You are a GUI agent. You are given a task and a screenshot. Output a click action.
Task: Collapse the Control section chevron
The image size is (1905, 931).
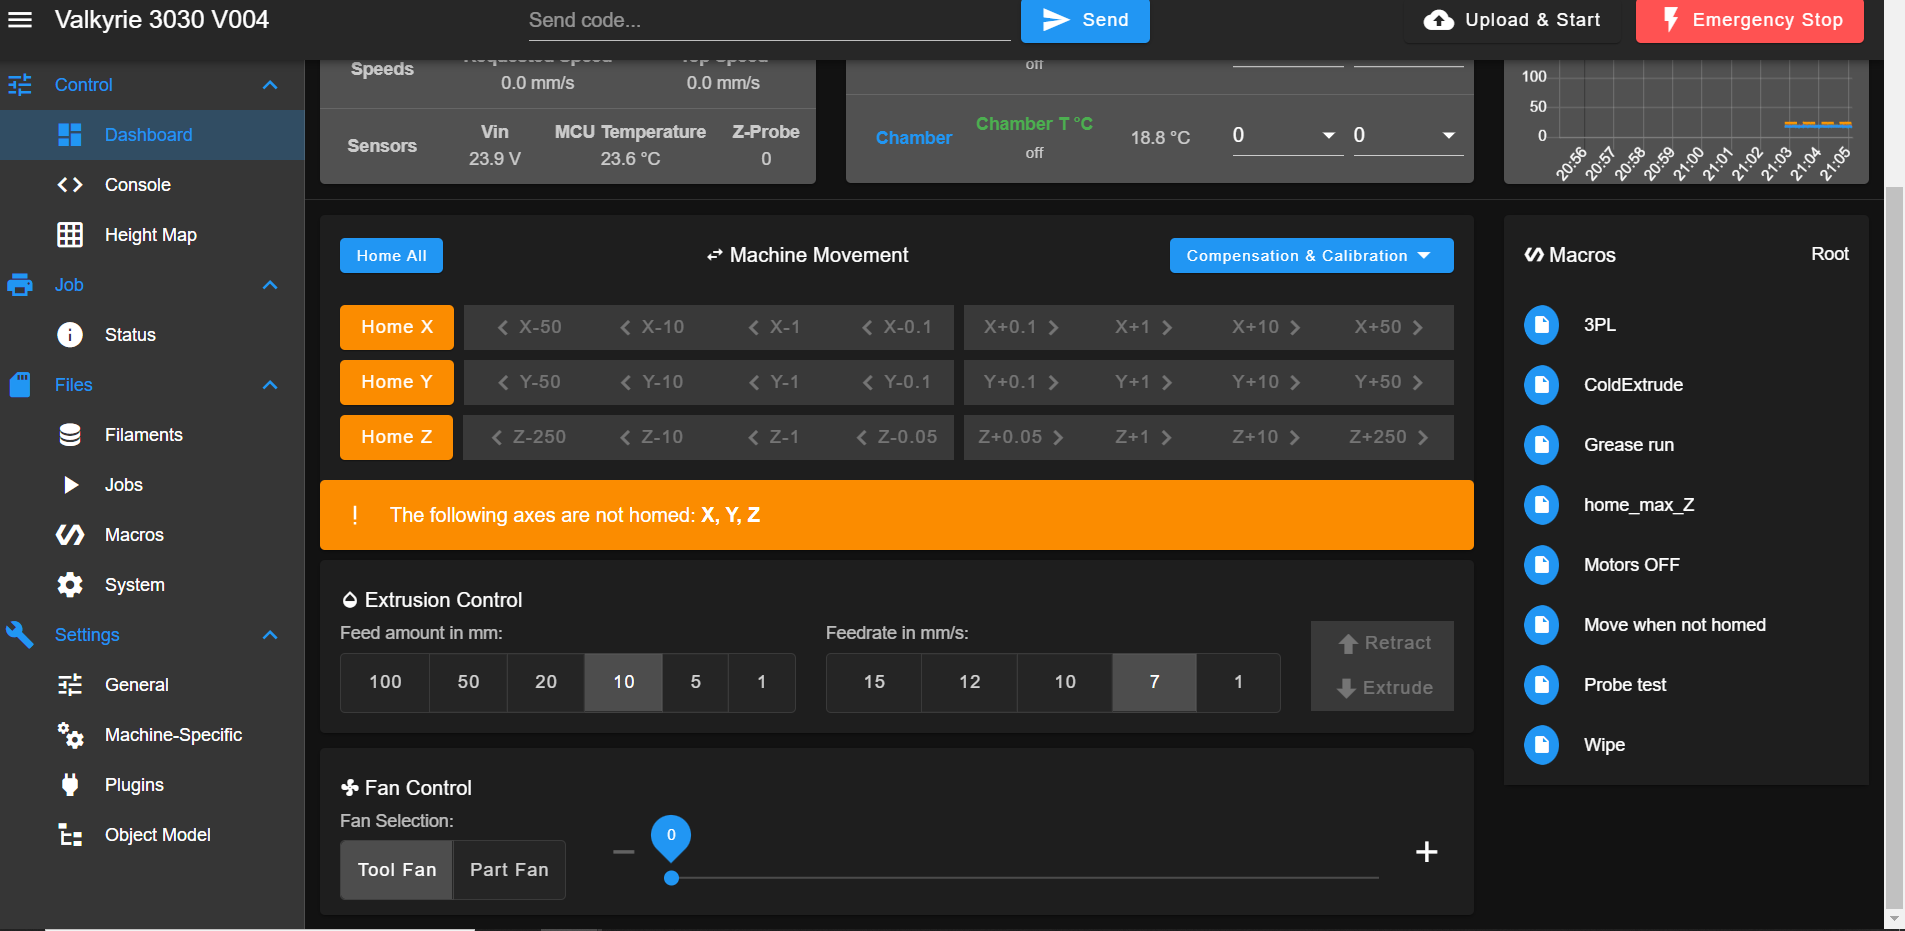tap(270, 85)
